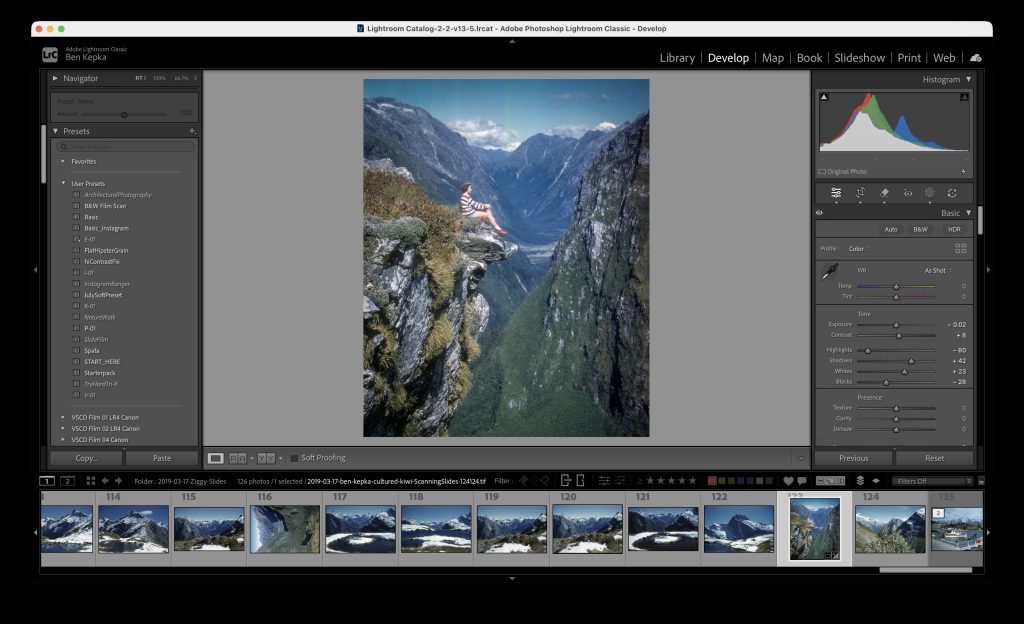
Task: Collapse the Presets panel
Action: 56,131
